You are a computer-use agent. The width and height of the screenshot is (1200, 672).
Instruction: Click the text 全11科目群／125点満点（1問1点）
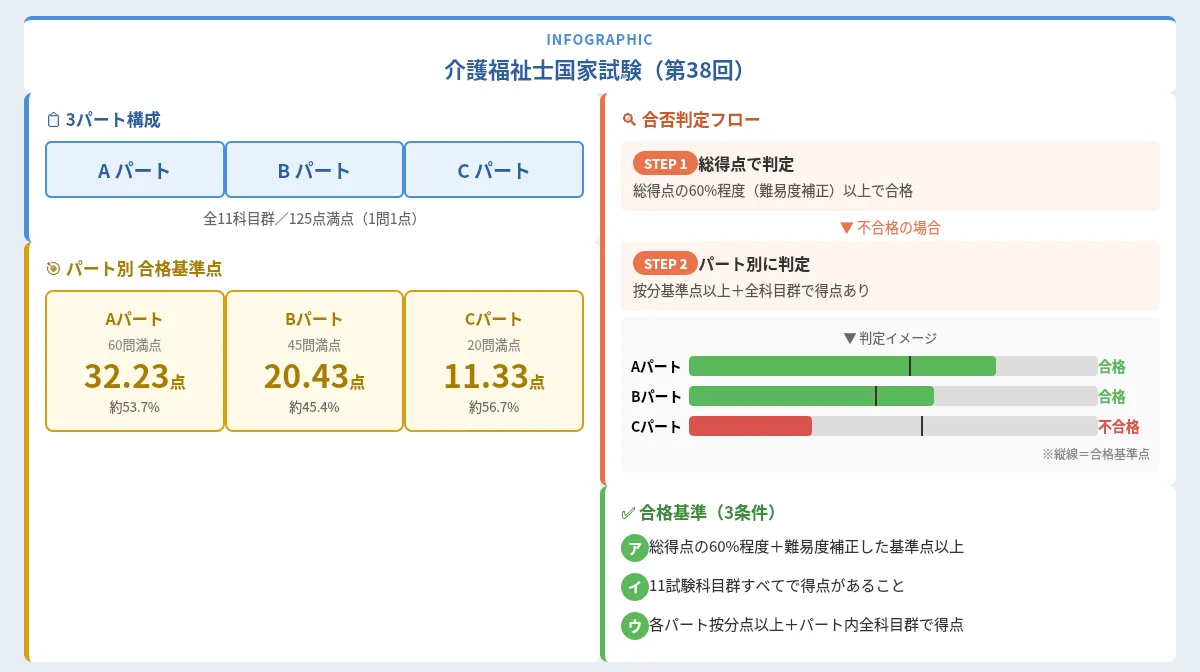point(314,218)
